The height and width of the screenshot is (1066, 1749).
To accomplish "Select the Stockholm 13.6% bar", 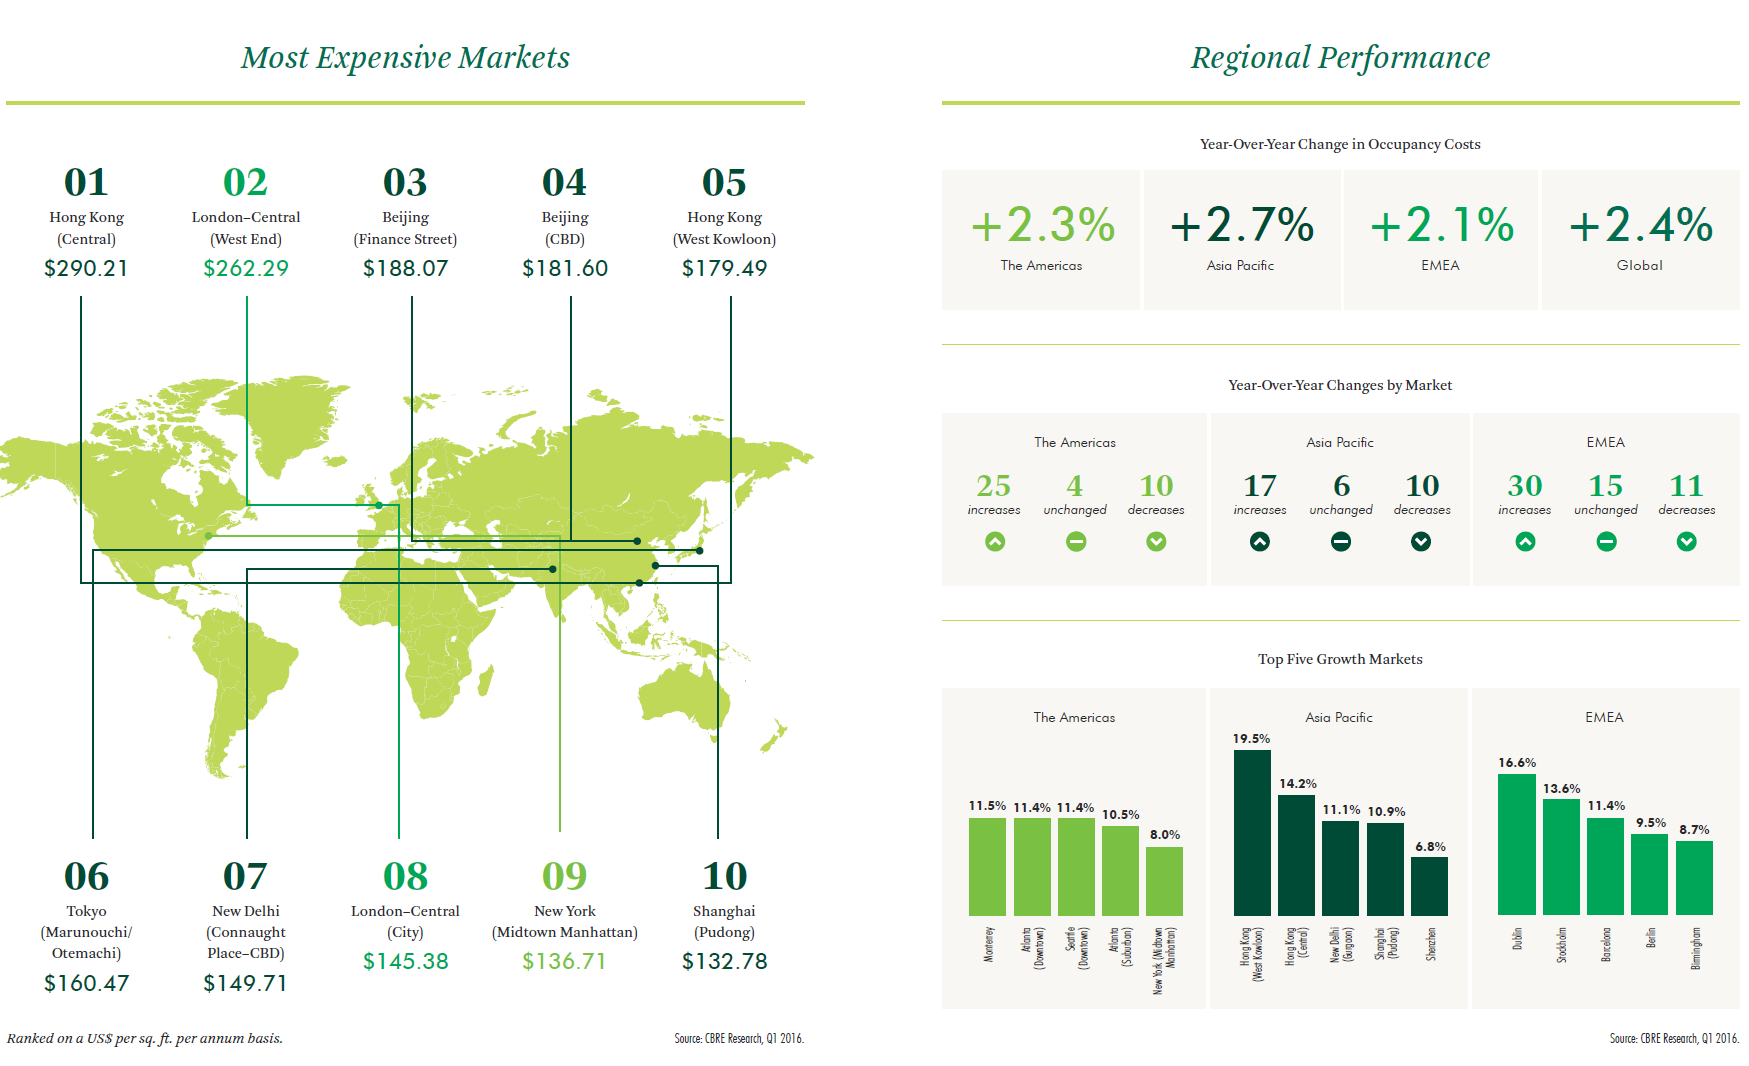I will coord(1562,857).
